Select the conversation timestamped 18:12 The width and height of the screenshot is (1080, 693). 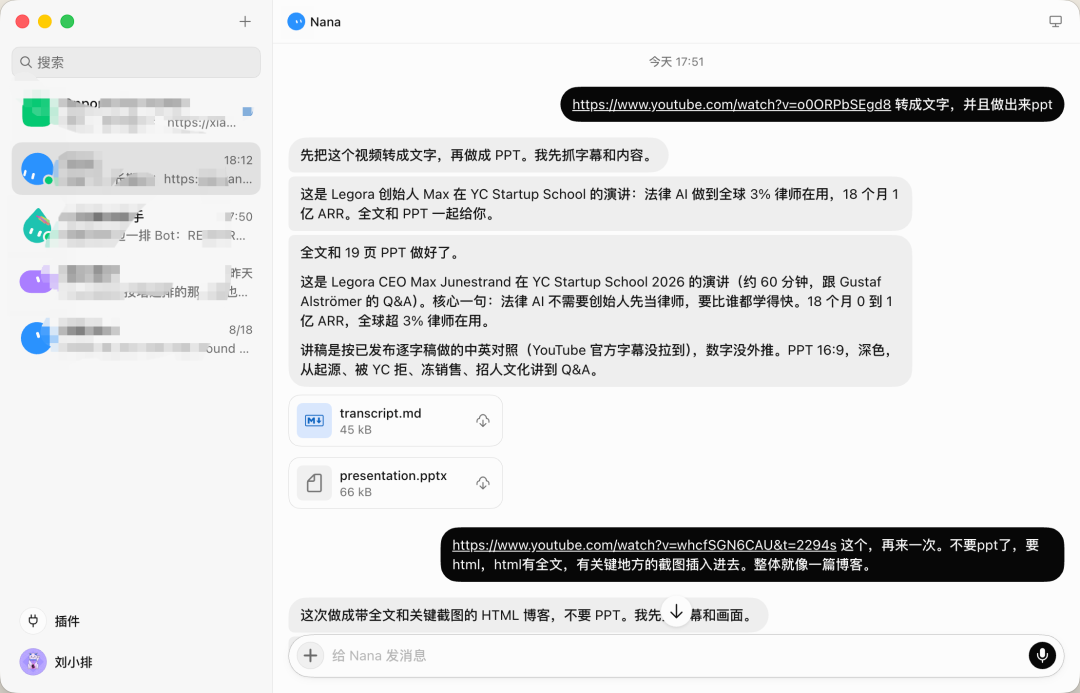pos(136,169)
